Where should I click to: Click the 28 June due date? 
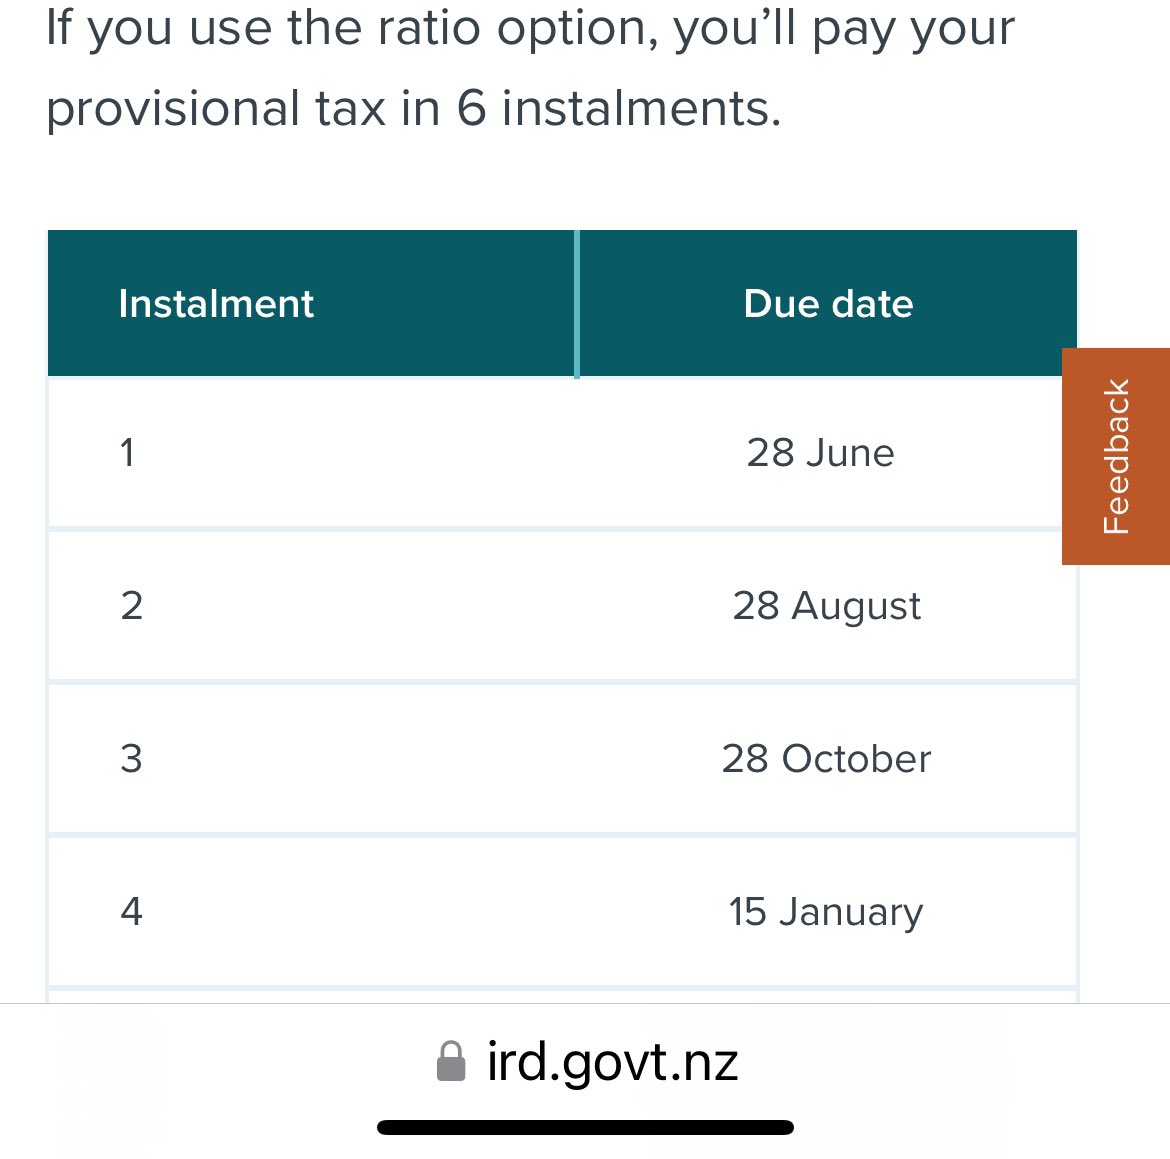pyautogui.click(x=820, y=453)
